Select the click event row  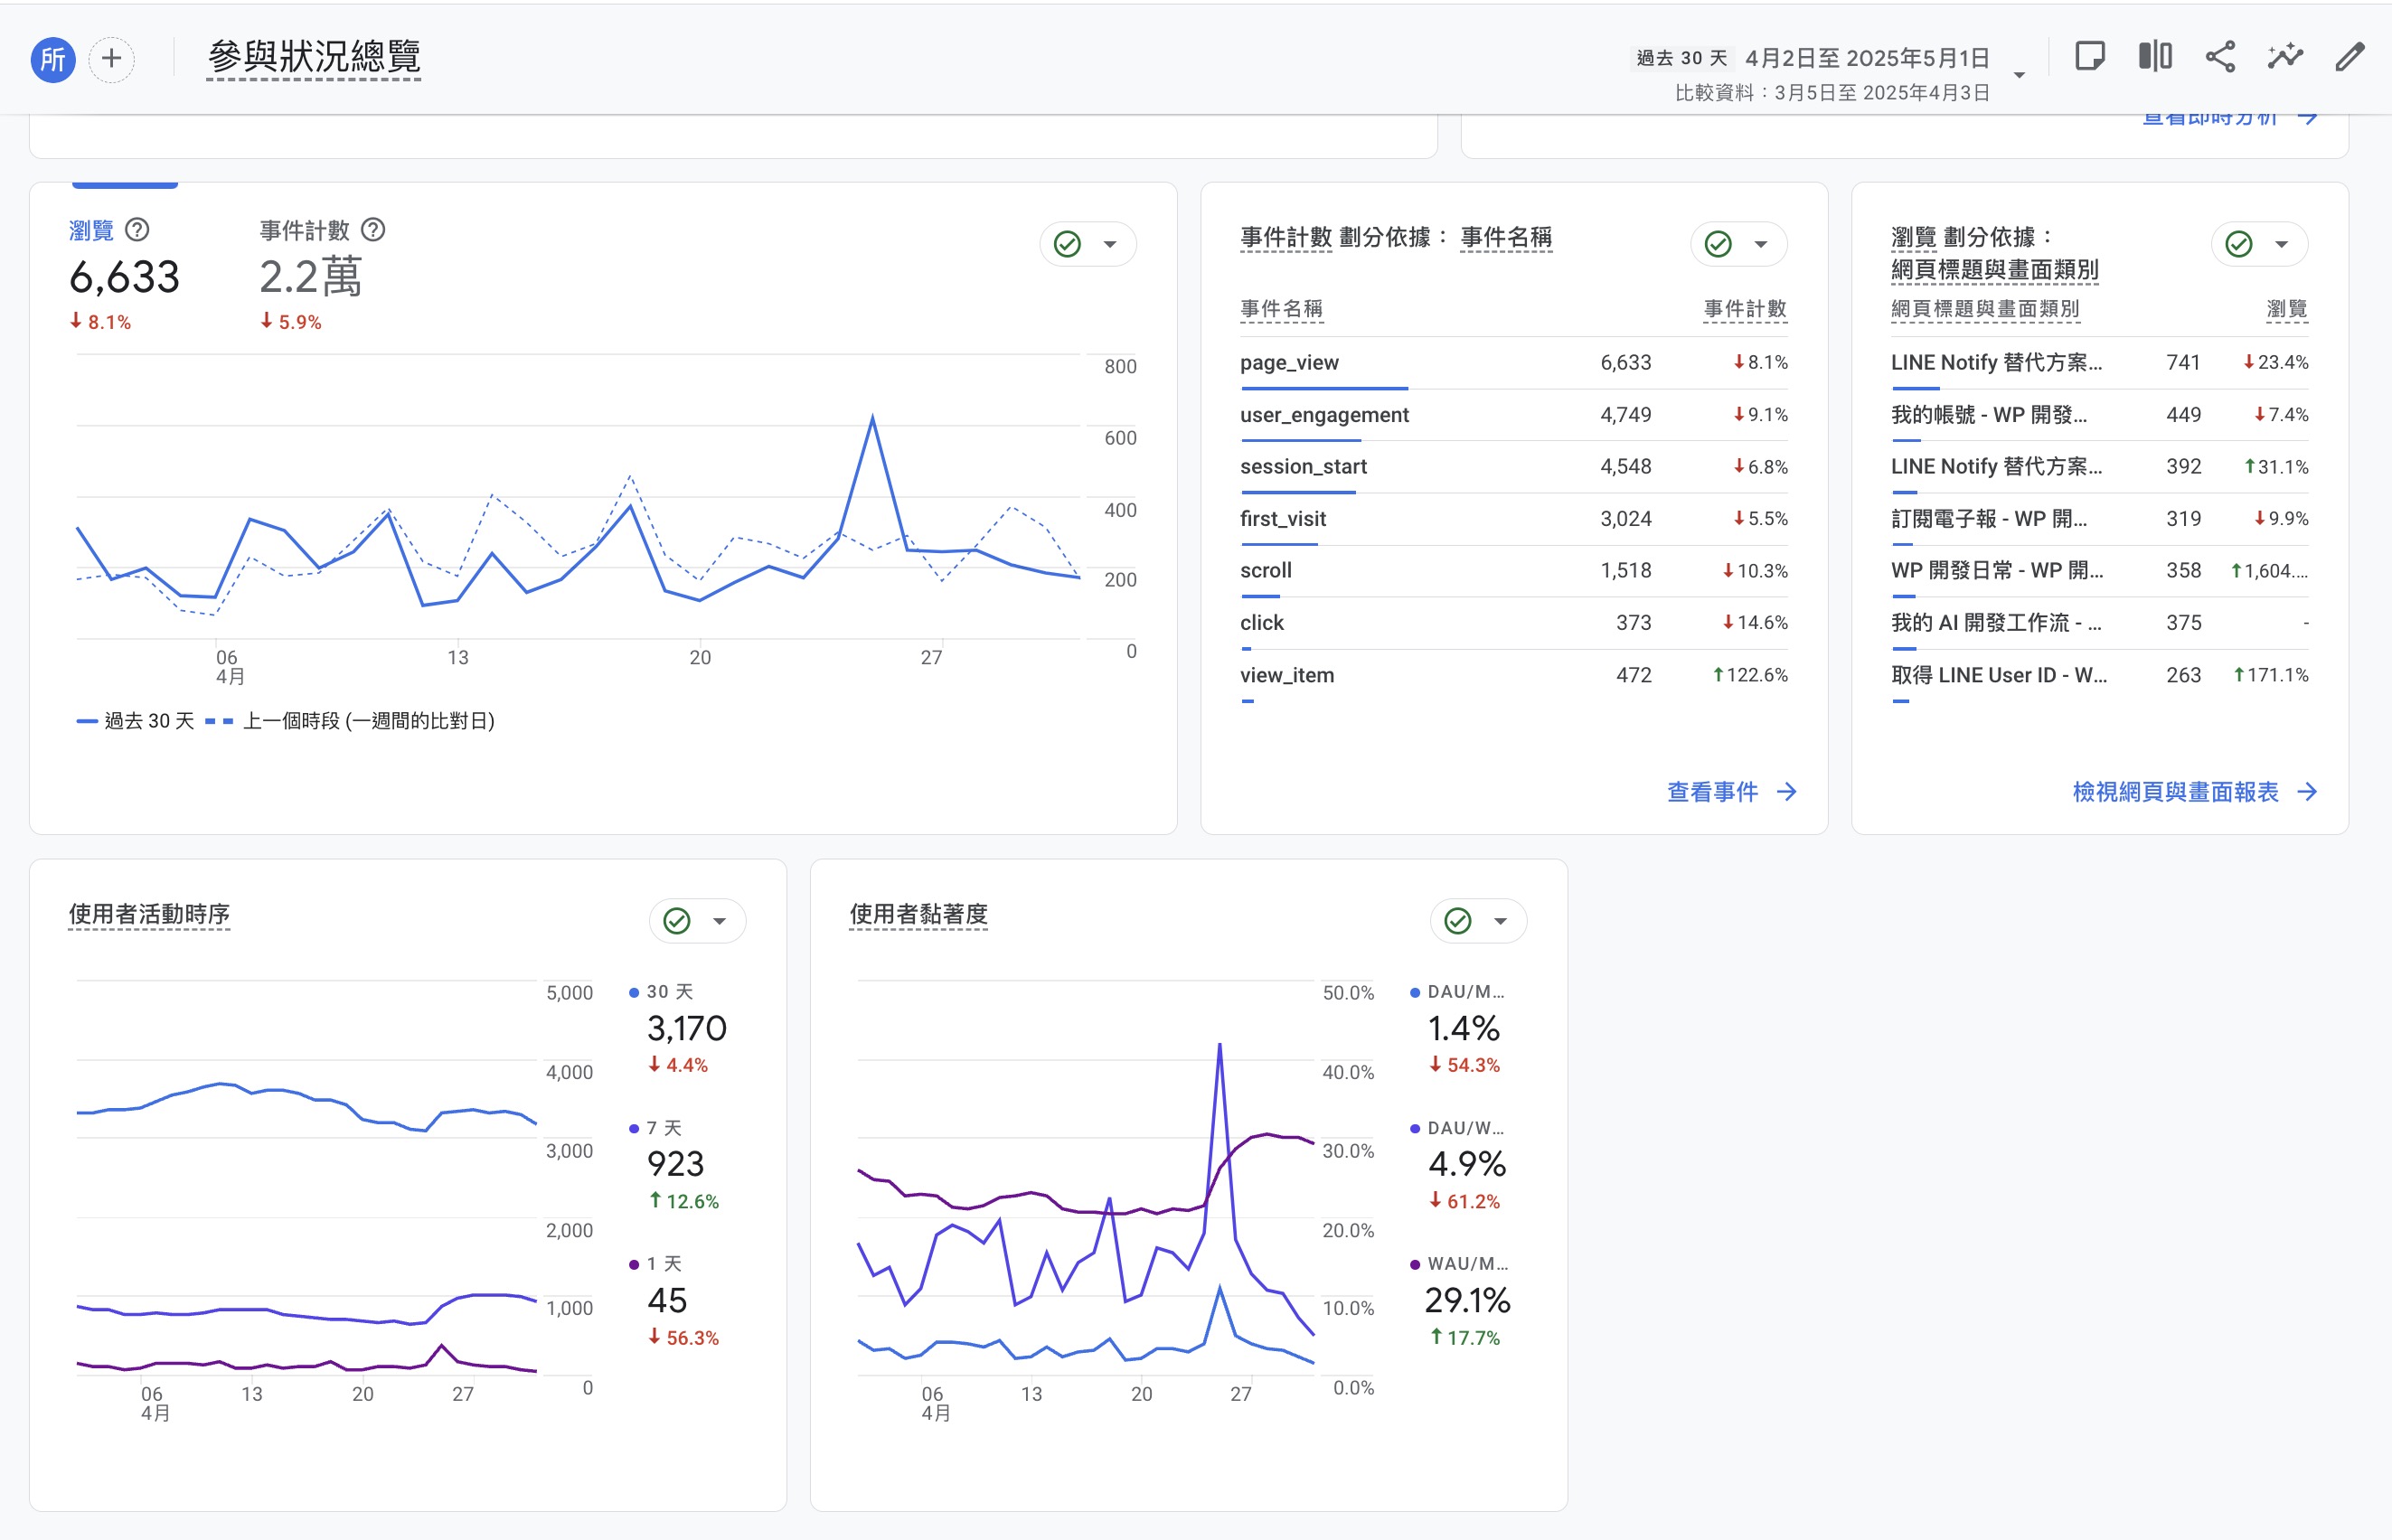[1514, 623]
